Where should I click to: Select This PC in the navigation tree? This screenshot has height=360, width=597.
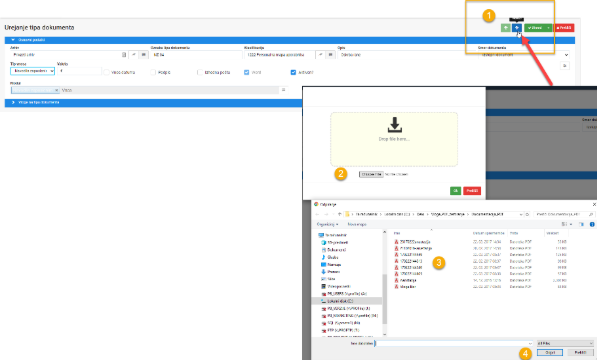pyautogui.click(x=333, y=235)
